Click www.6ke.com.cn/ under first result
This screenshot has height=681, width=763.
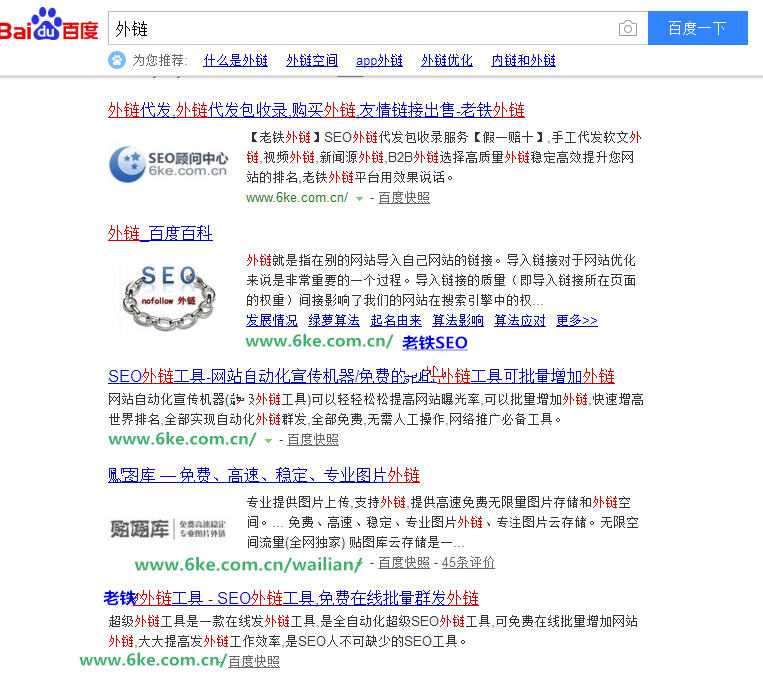coord(297,198)
